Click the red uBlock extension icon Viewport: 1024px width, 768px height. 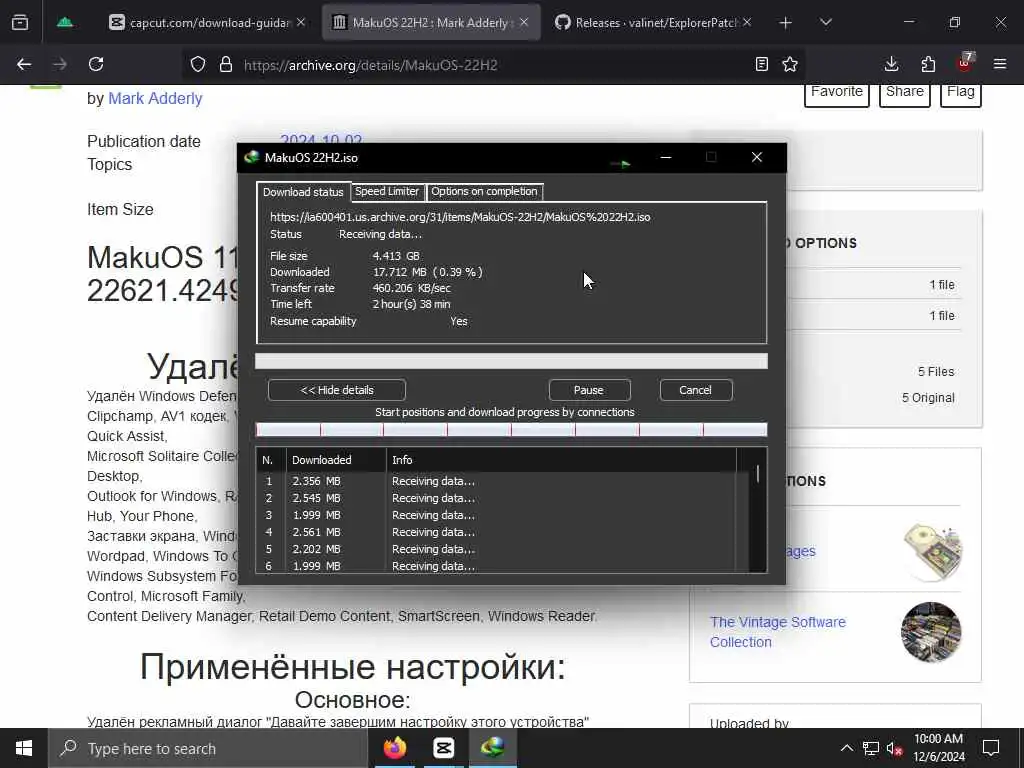pyautogui.click(x=965, y=63)
